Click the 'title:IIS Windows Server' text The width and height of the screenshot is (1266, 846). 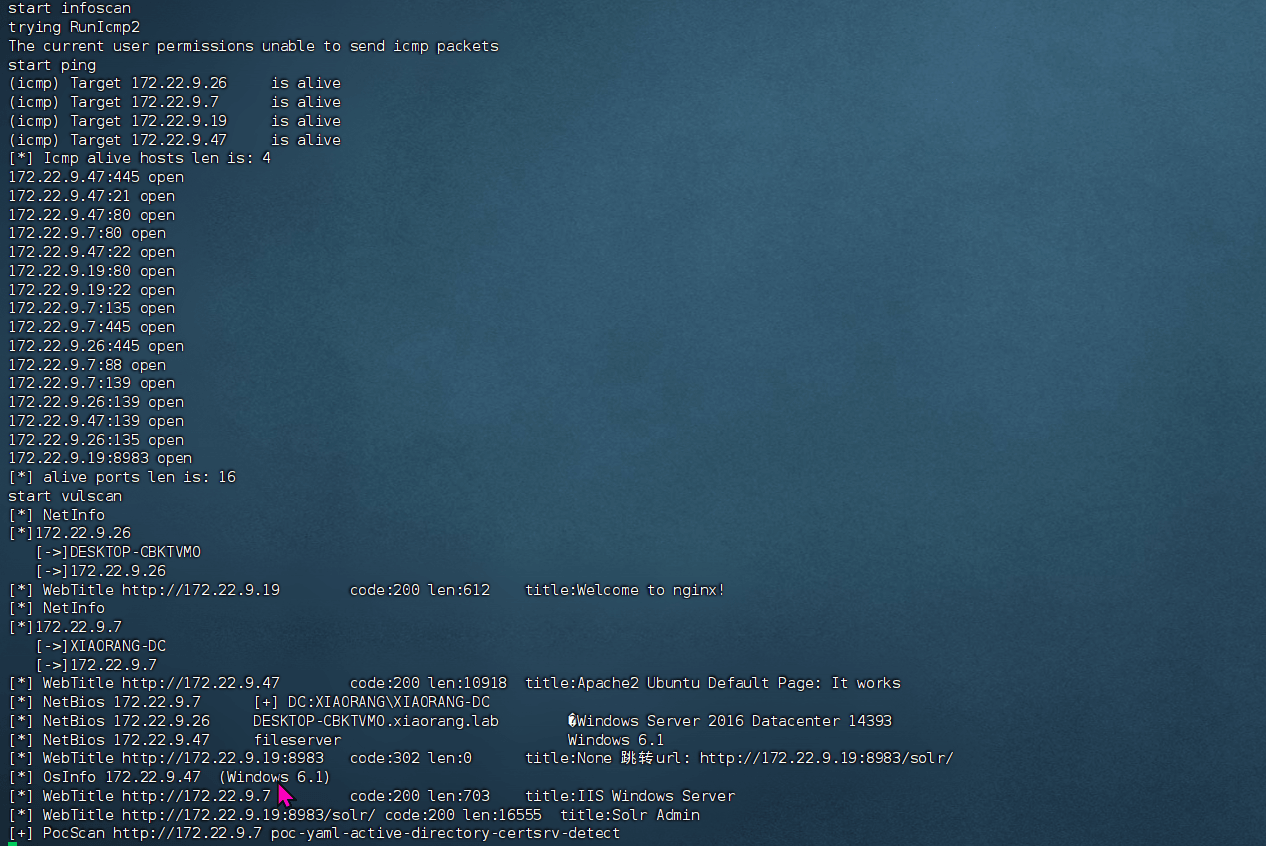630,796
